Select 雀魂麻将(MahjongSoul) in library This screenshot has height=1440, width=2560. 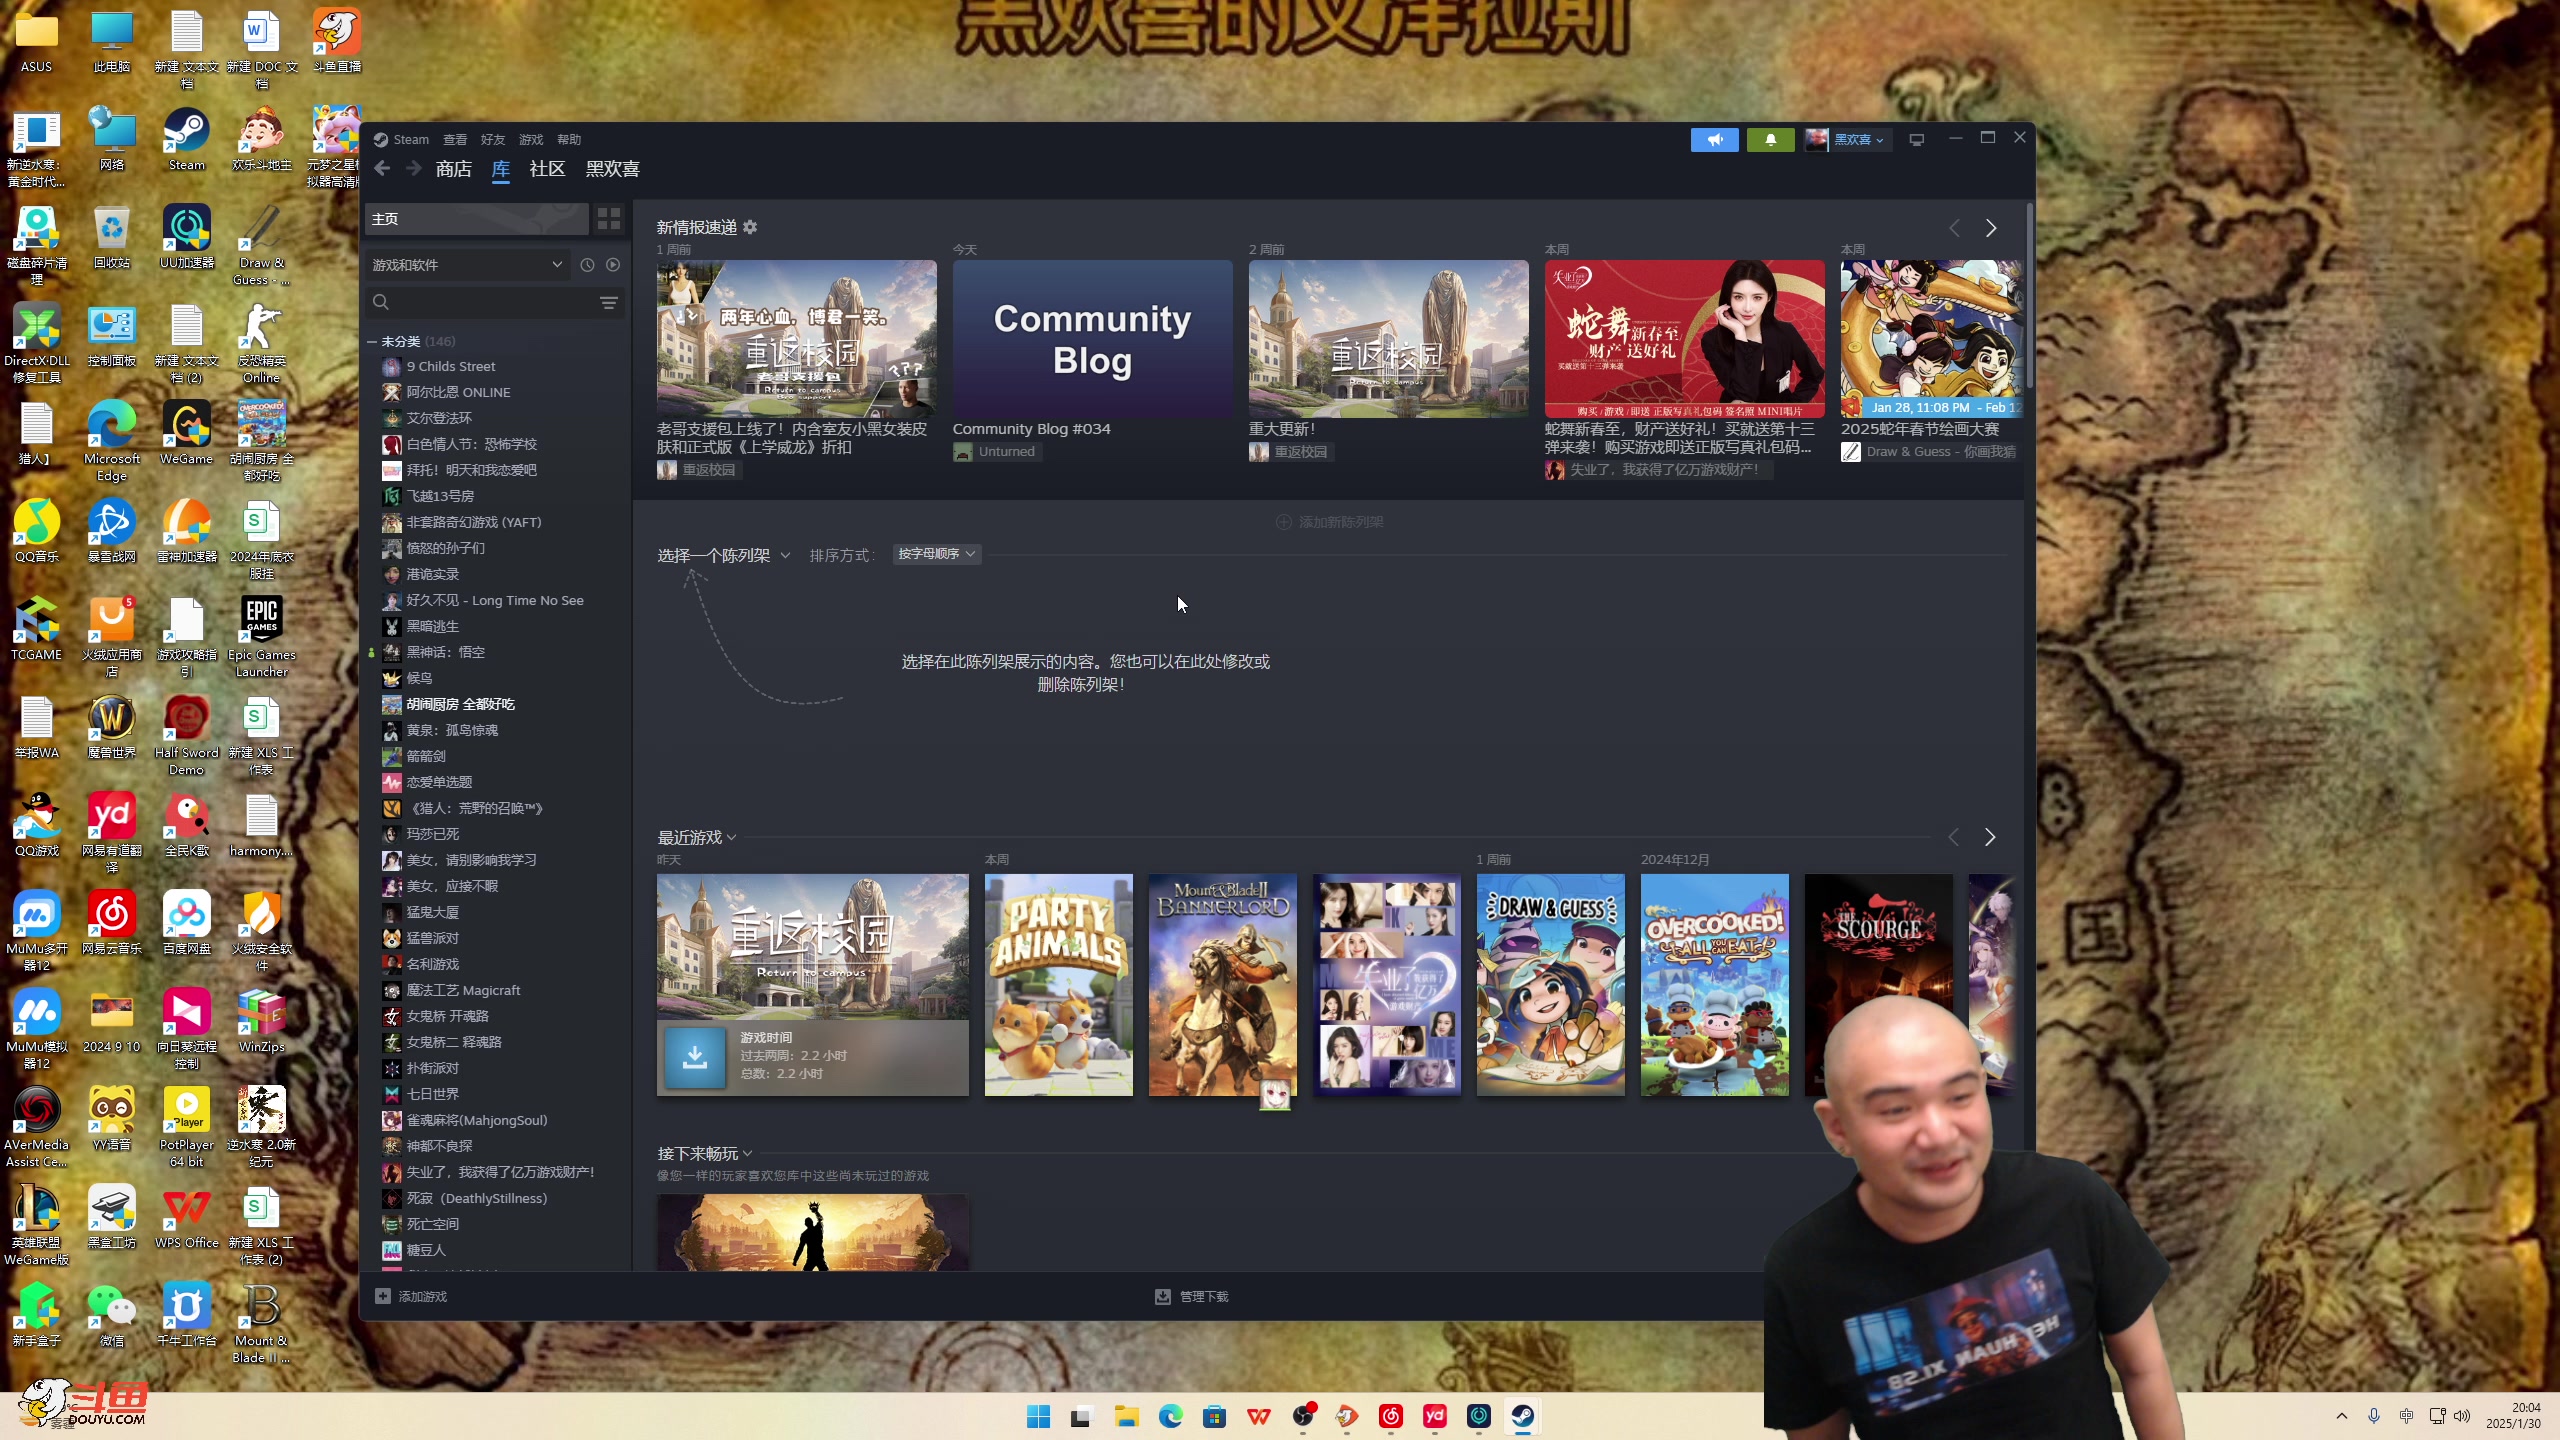click(476, 1120)
